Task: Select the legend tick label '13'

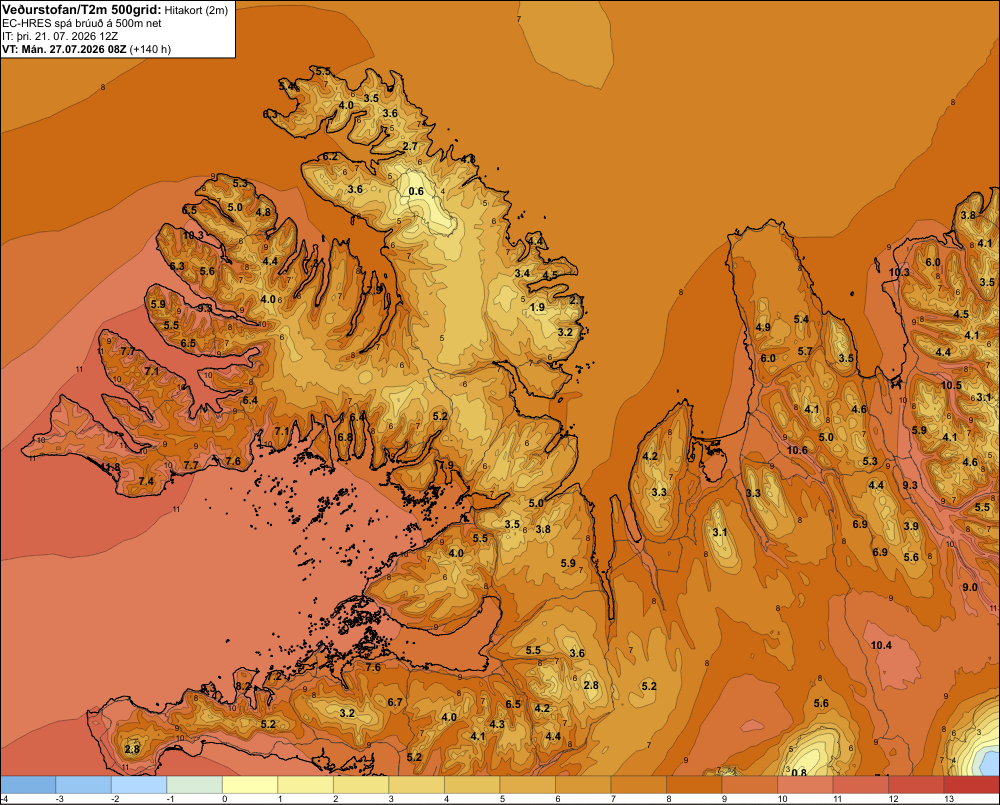Action: point(949,799)
